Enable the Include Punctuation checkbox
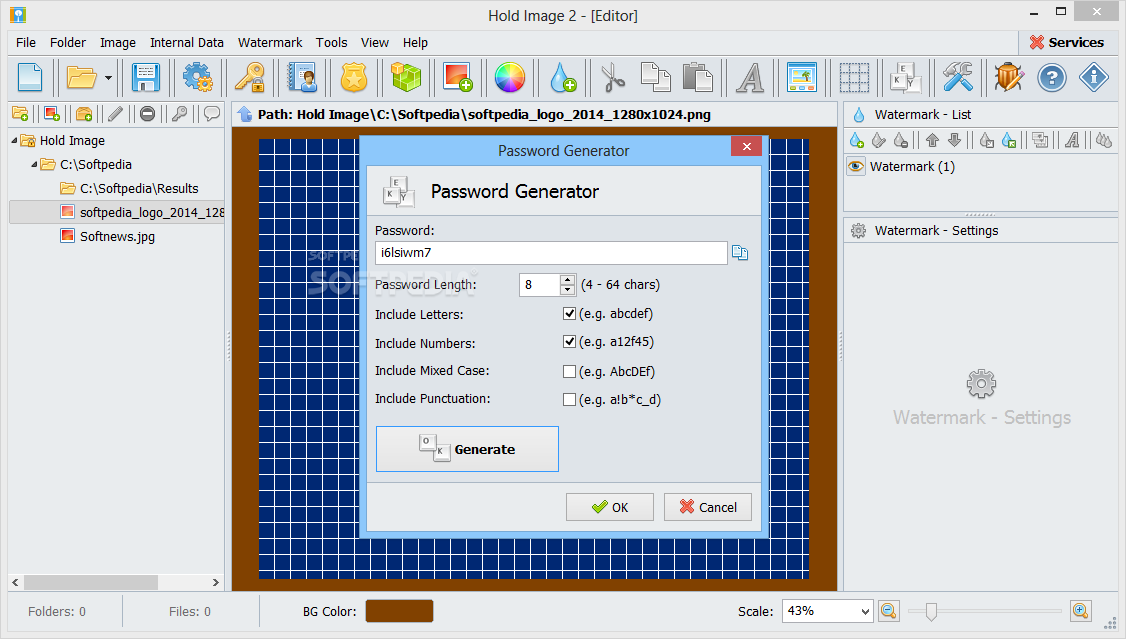The width and height of the screenshot is (1126, 639). click(569, 399)
